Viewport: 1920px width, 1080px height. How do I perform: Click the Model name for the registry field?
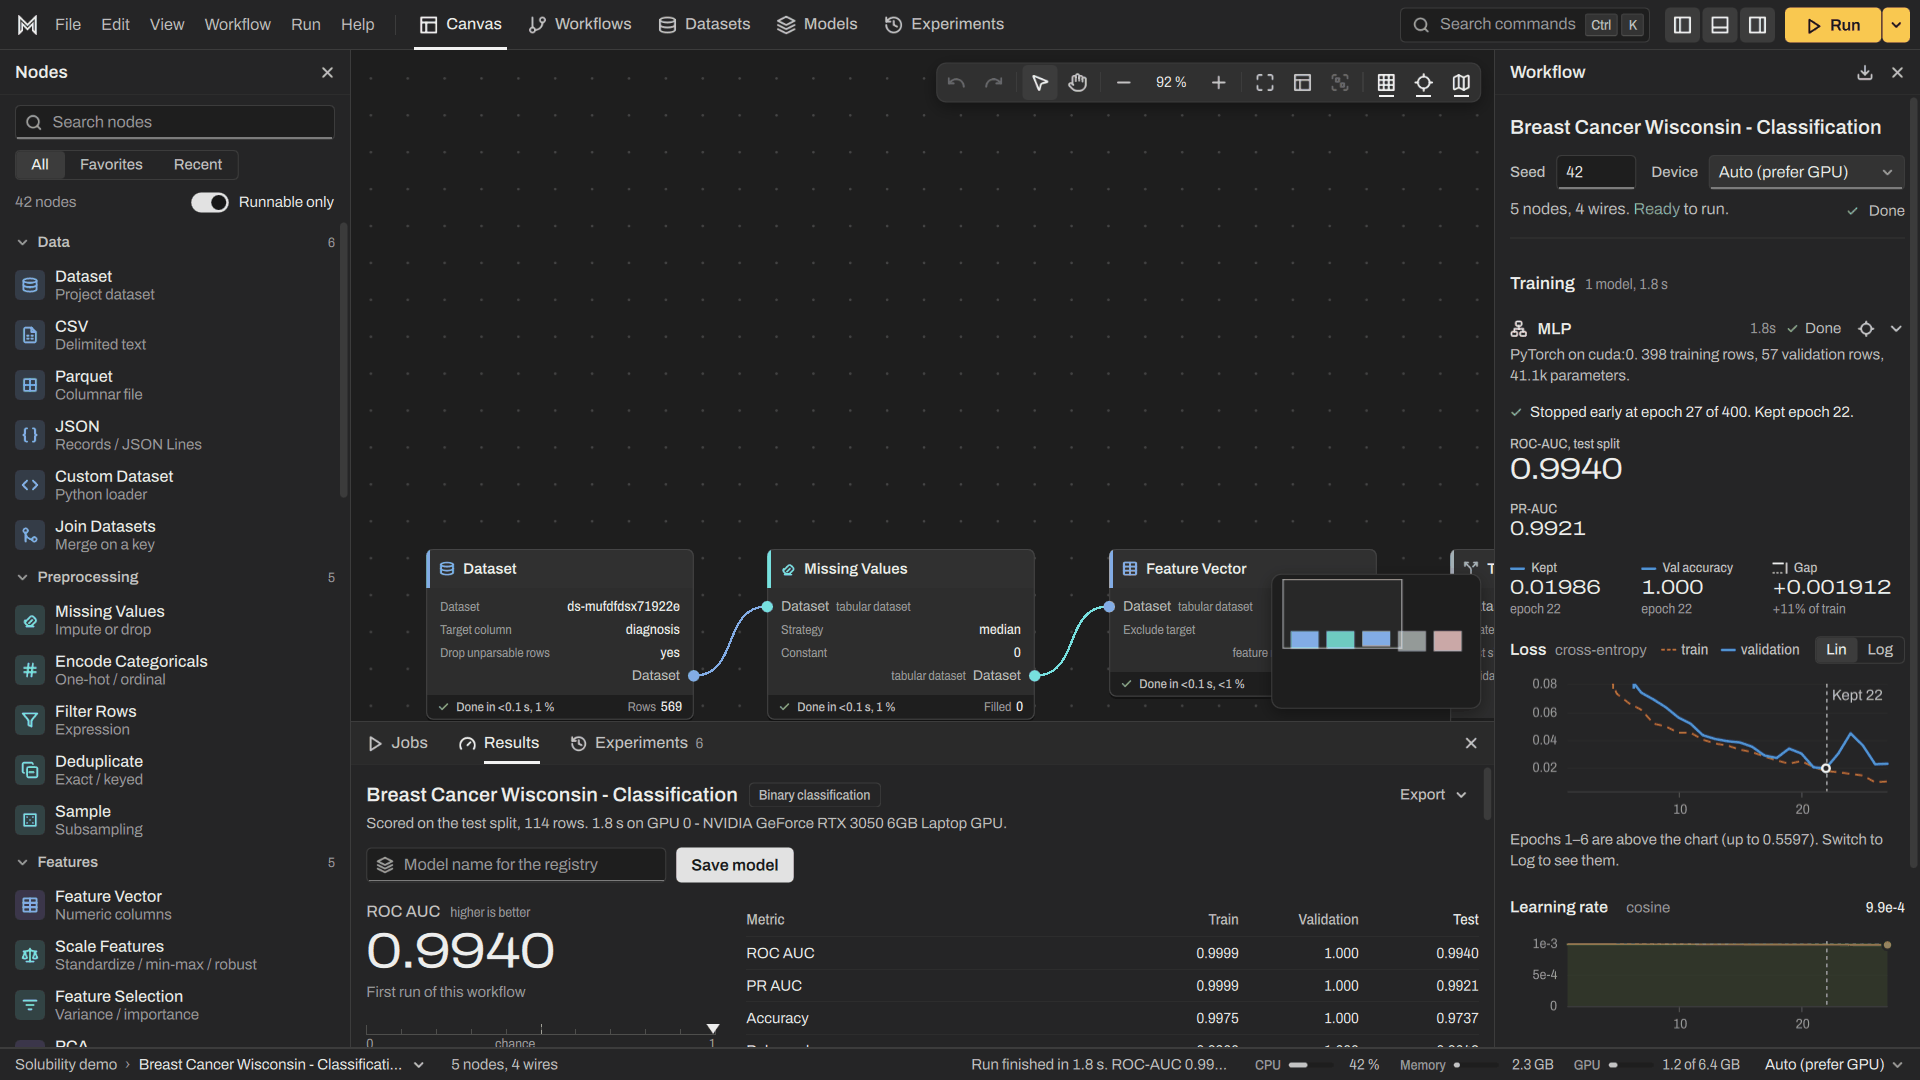point(516,865)
